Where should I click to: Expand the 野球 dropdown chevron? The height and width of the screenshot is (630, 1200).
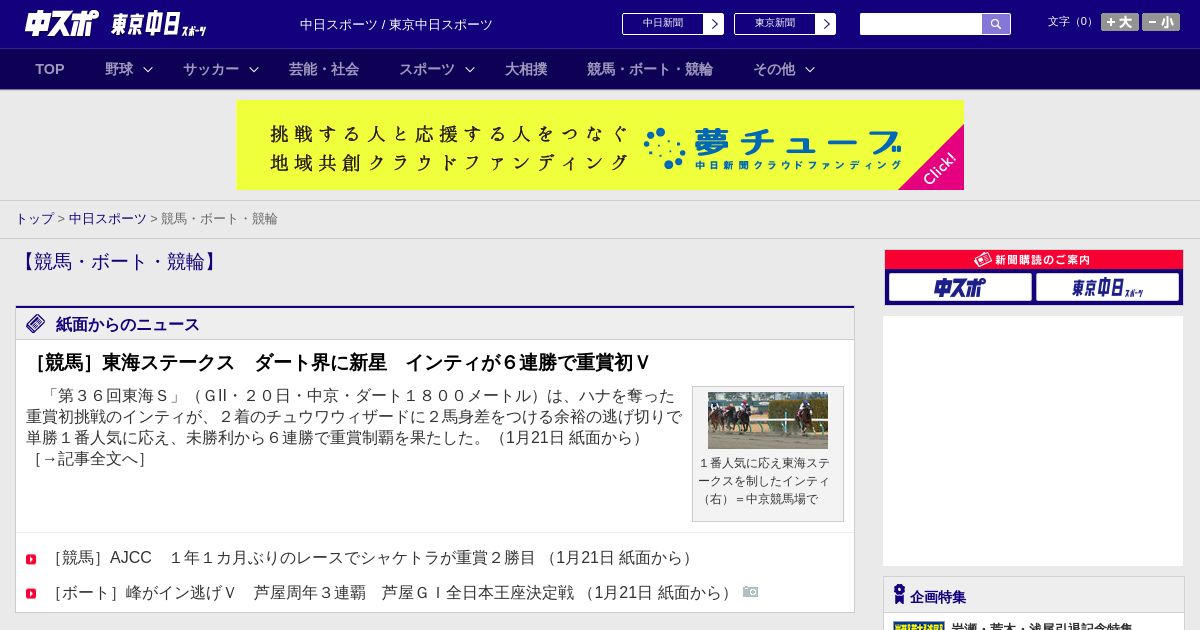(x=148, y=69)
